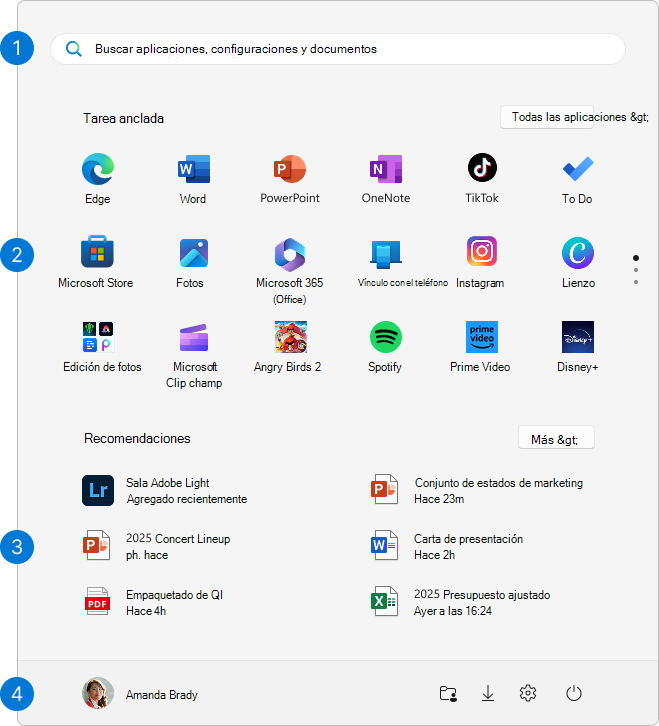The width and height of the screenshot is (659, 726).
Task: Open Conjunto de estados de marketing file
Action: [477, 490]
